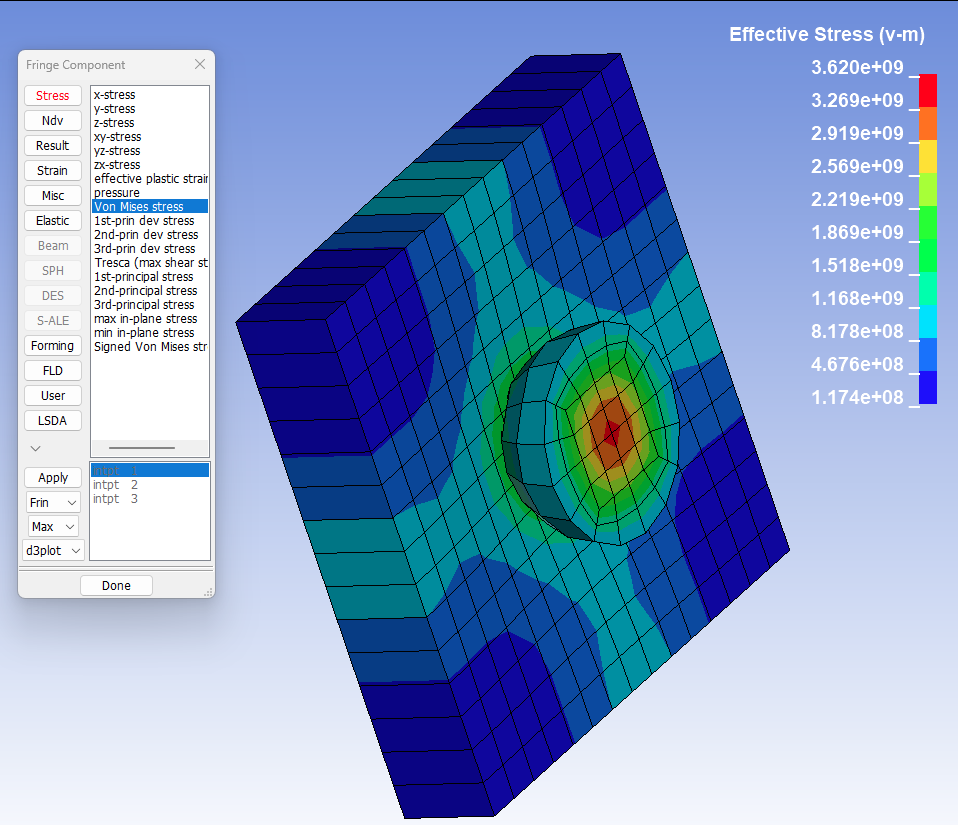Click the FLD category button
The width and height of the screenshot is (958, 825).
pyautogui.click(x=53, y=371)
